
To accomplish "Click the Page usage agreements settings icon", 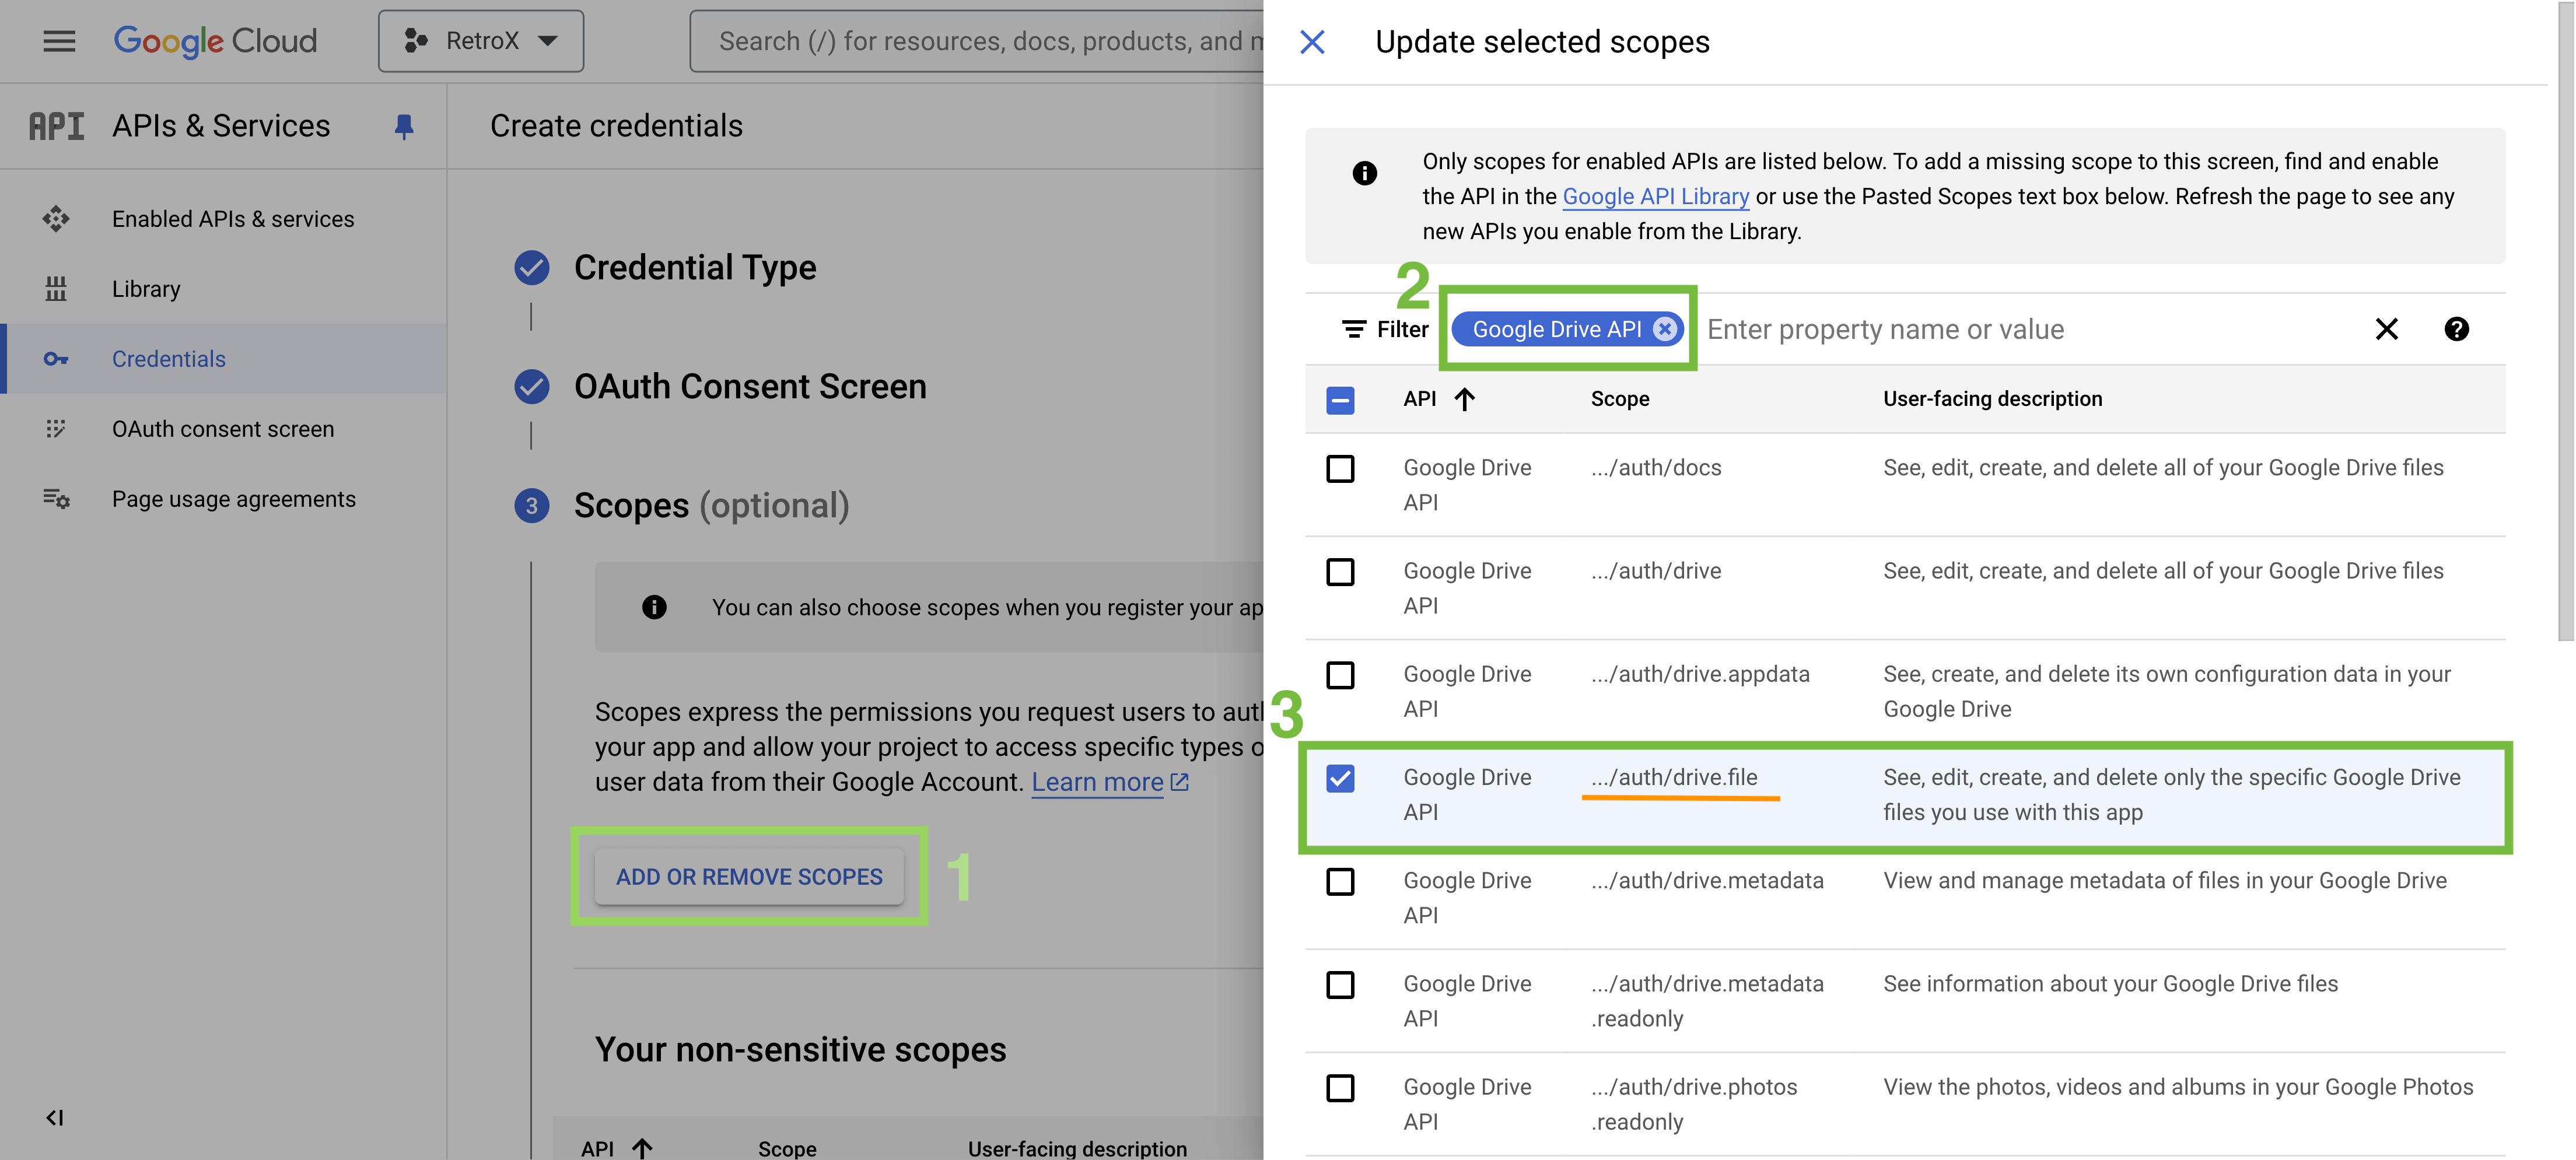I will click(x=56, y=499).
